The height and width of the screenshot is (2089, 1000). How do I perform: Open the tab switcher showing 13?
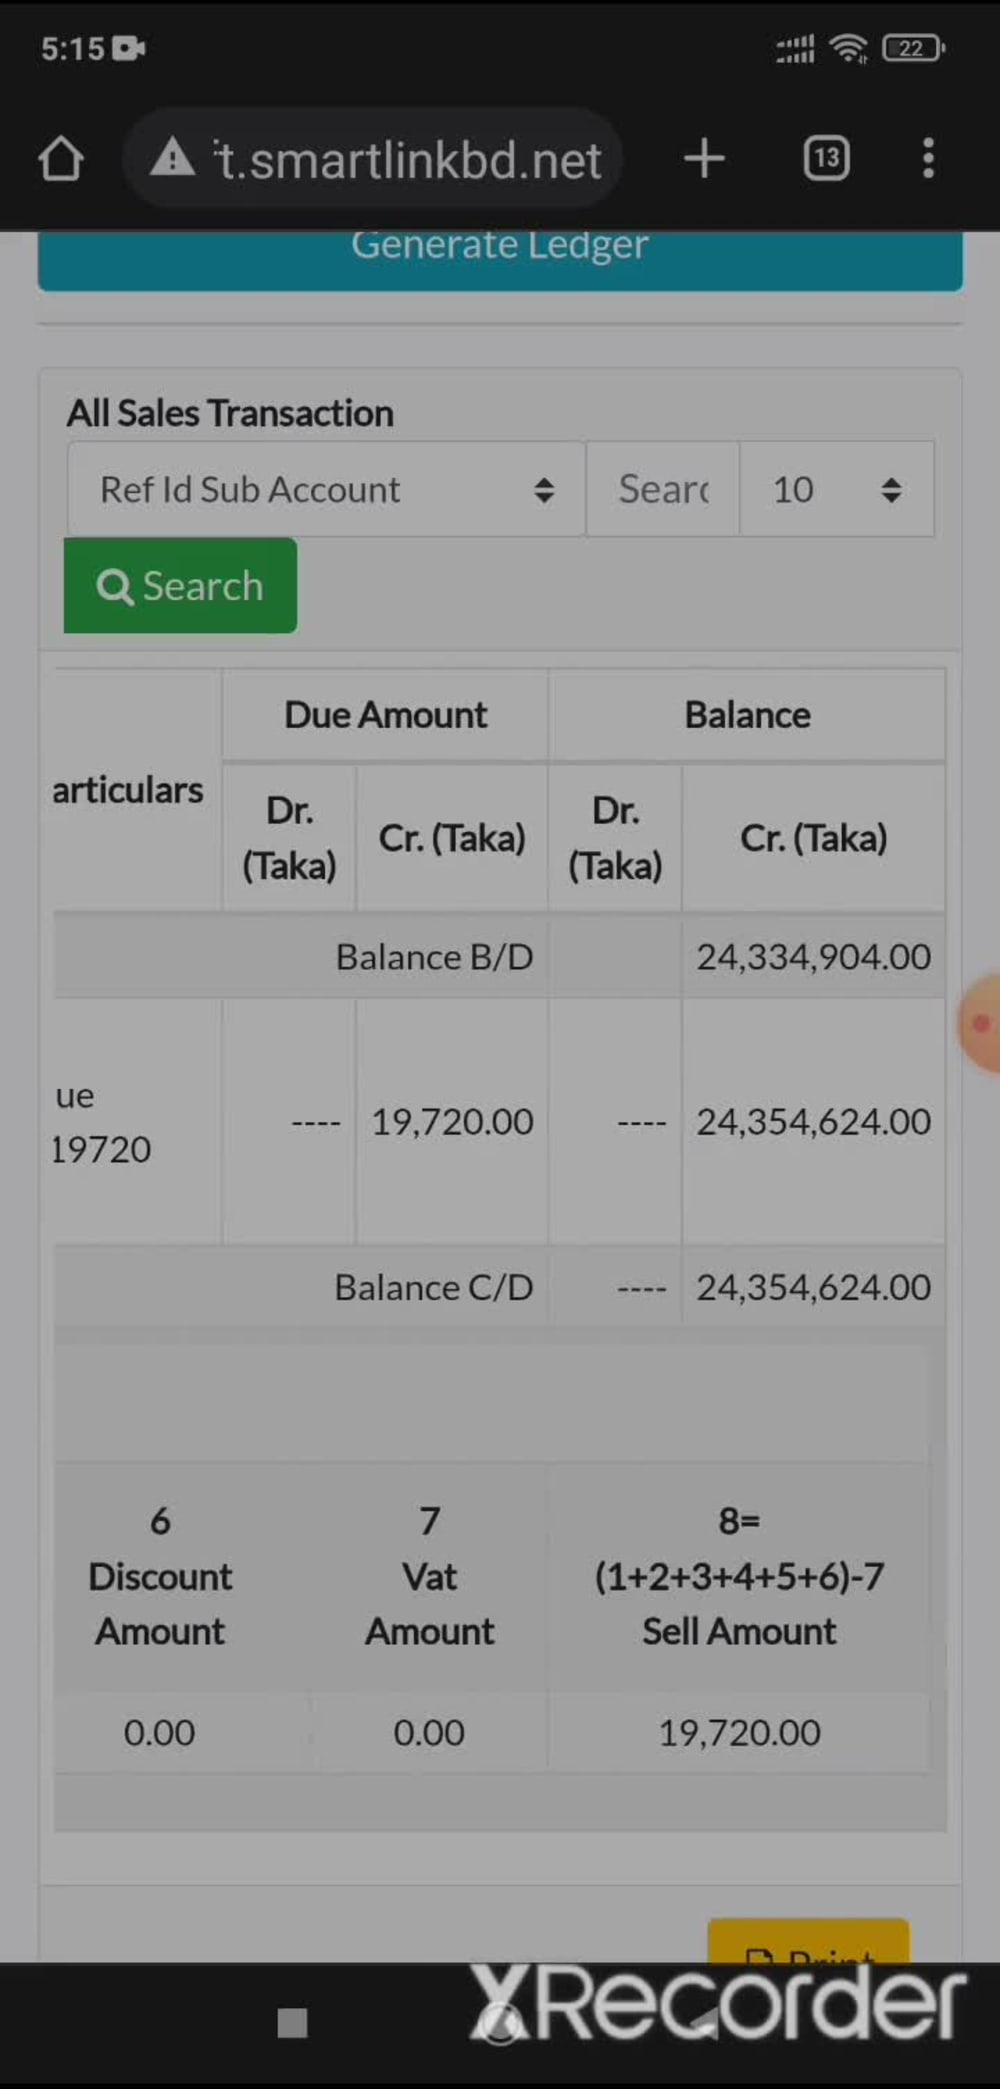pos(826,158)
